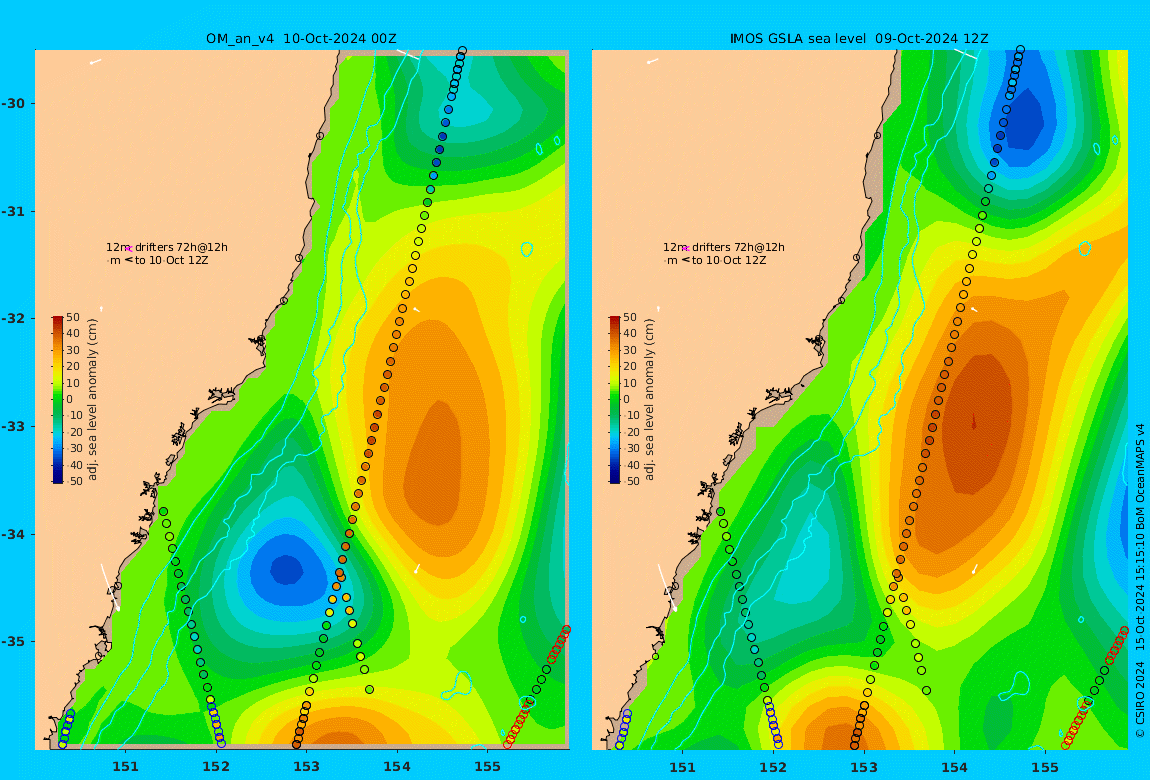Image resolution: width=1150 pixels, height=780 pixels.
Task: Select the -31 latitude label
Action: click(x=13, y=211)
